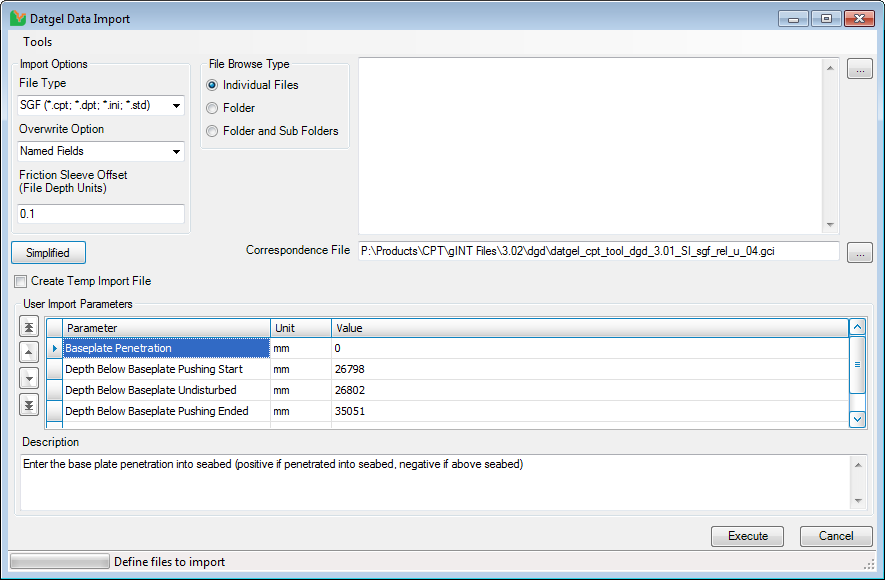This screenshot has width=885, height=580.
Task: Click parameter grid scroll-to-bottom arrow
Action: coord(857,419)
